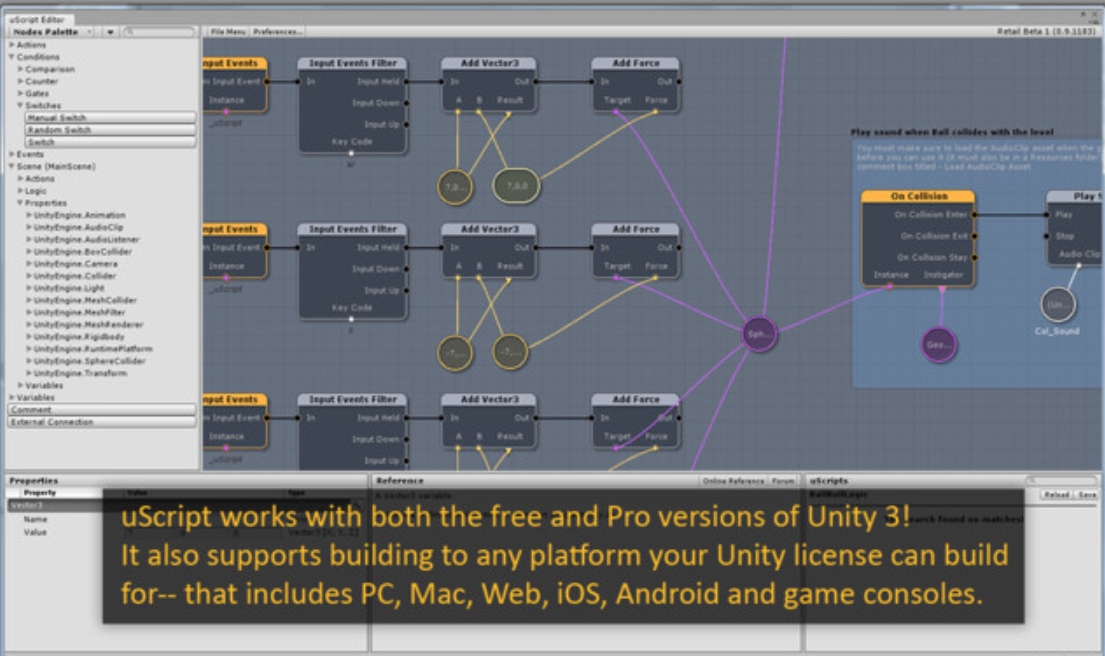Add a Comment from the palette
Image resolution: width=1105 pixels, height=656 pixels.
pos(102,409)
